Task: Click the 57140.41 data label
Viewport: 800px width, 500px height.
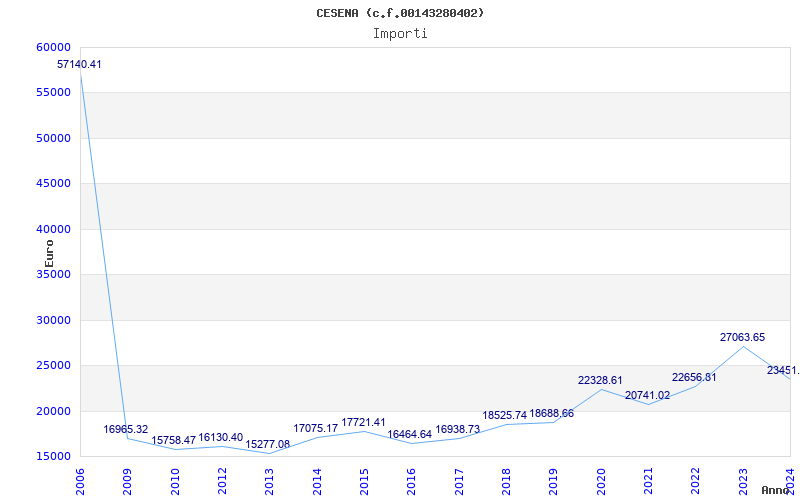Action: (x=79, y=64)
